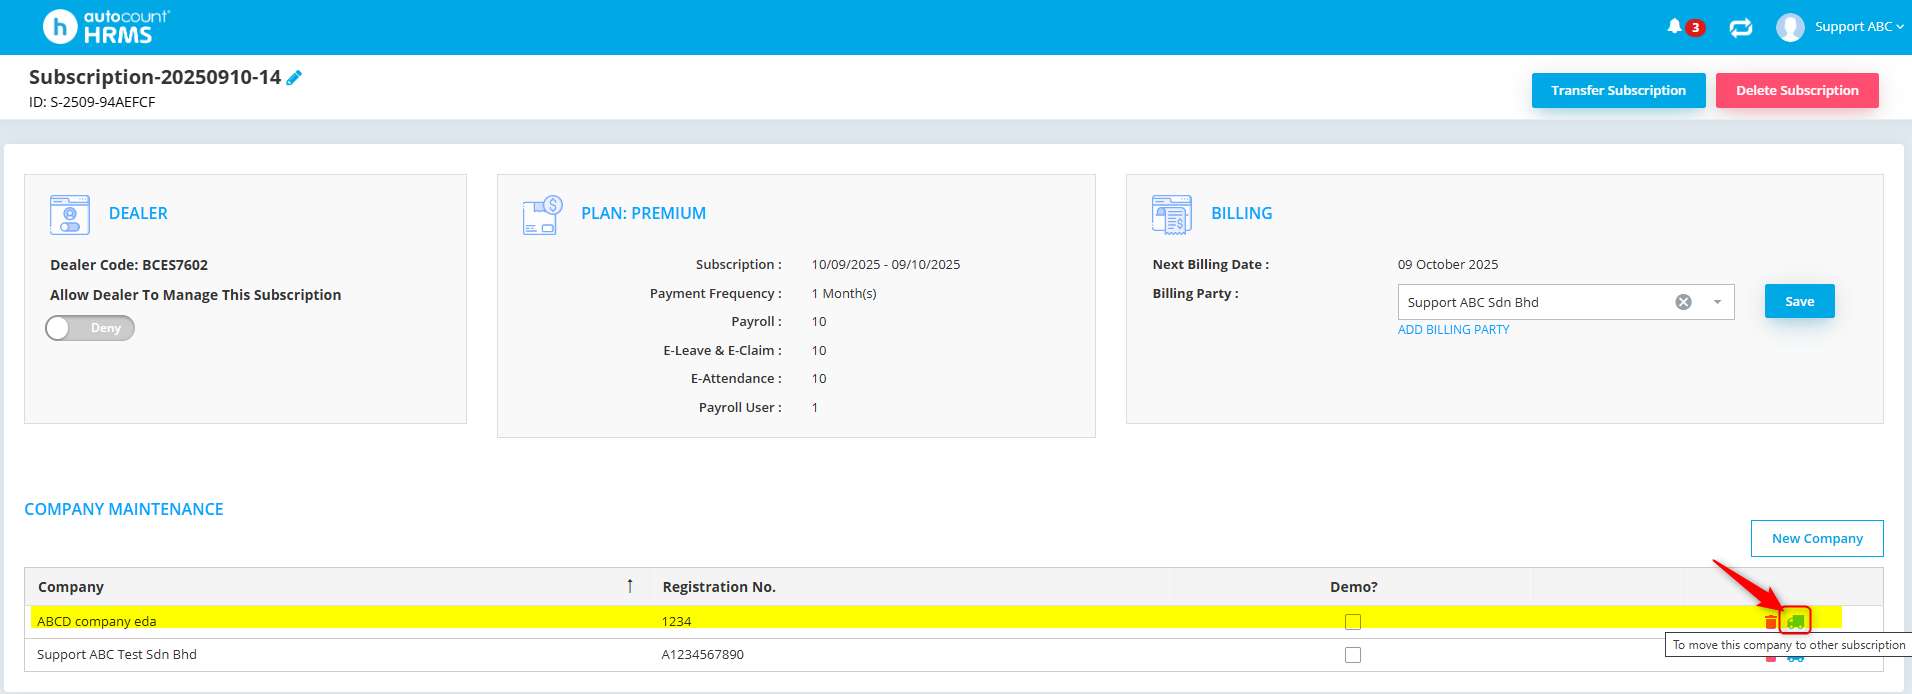Click the Subscription-20250910-14 title
The height and width of the screenshot is (694, 1912).
pos(155,77)
